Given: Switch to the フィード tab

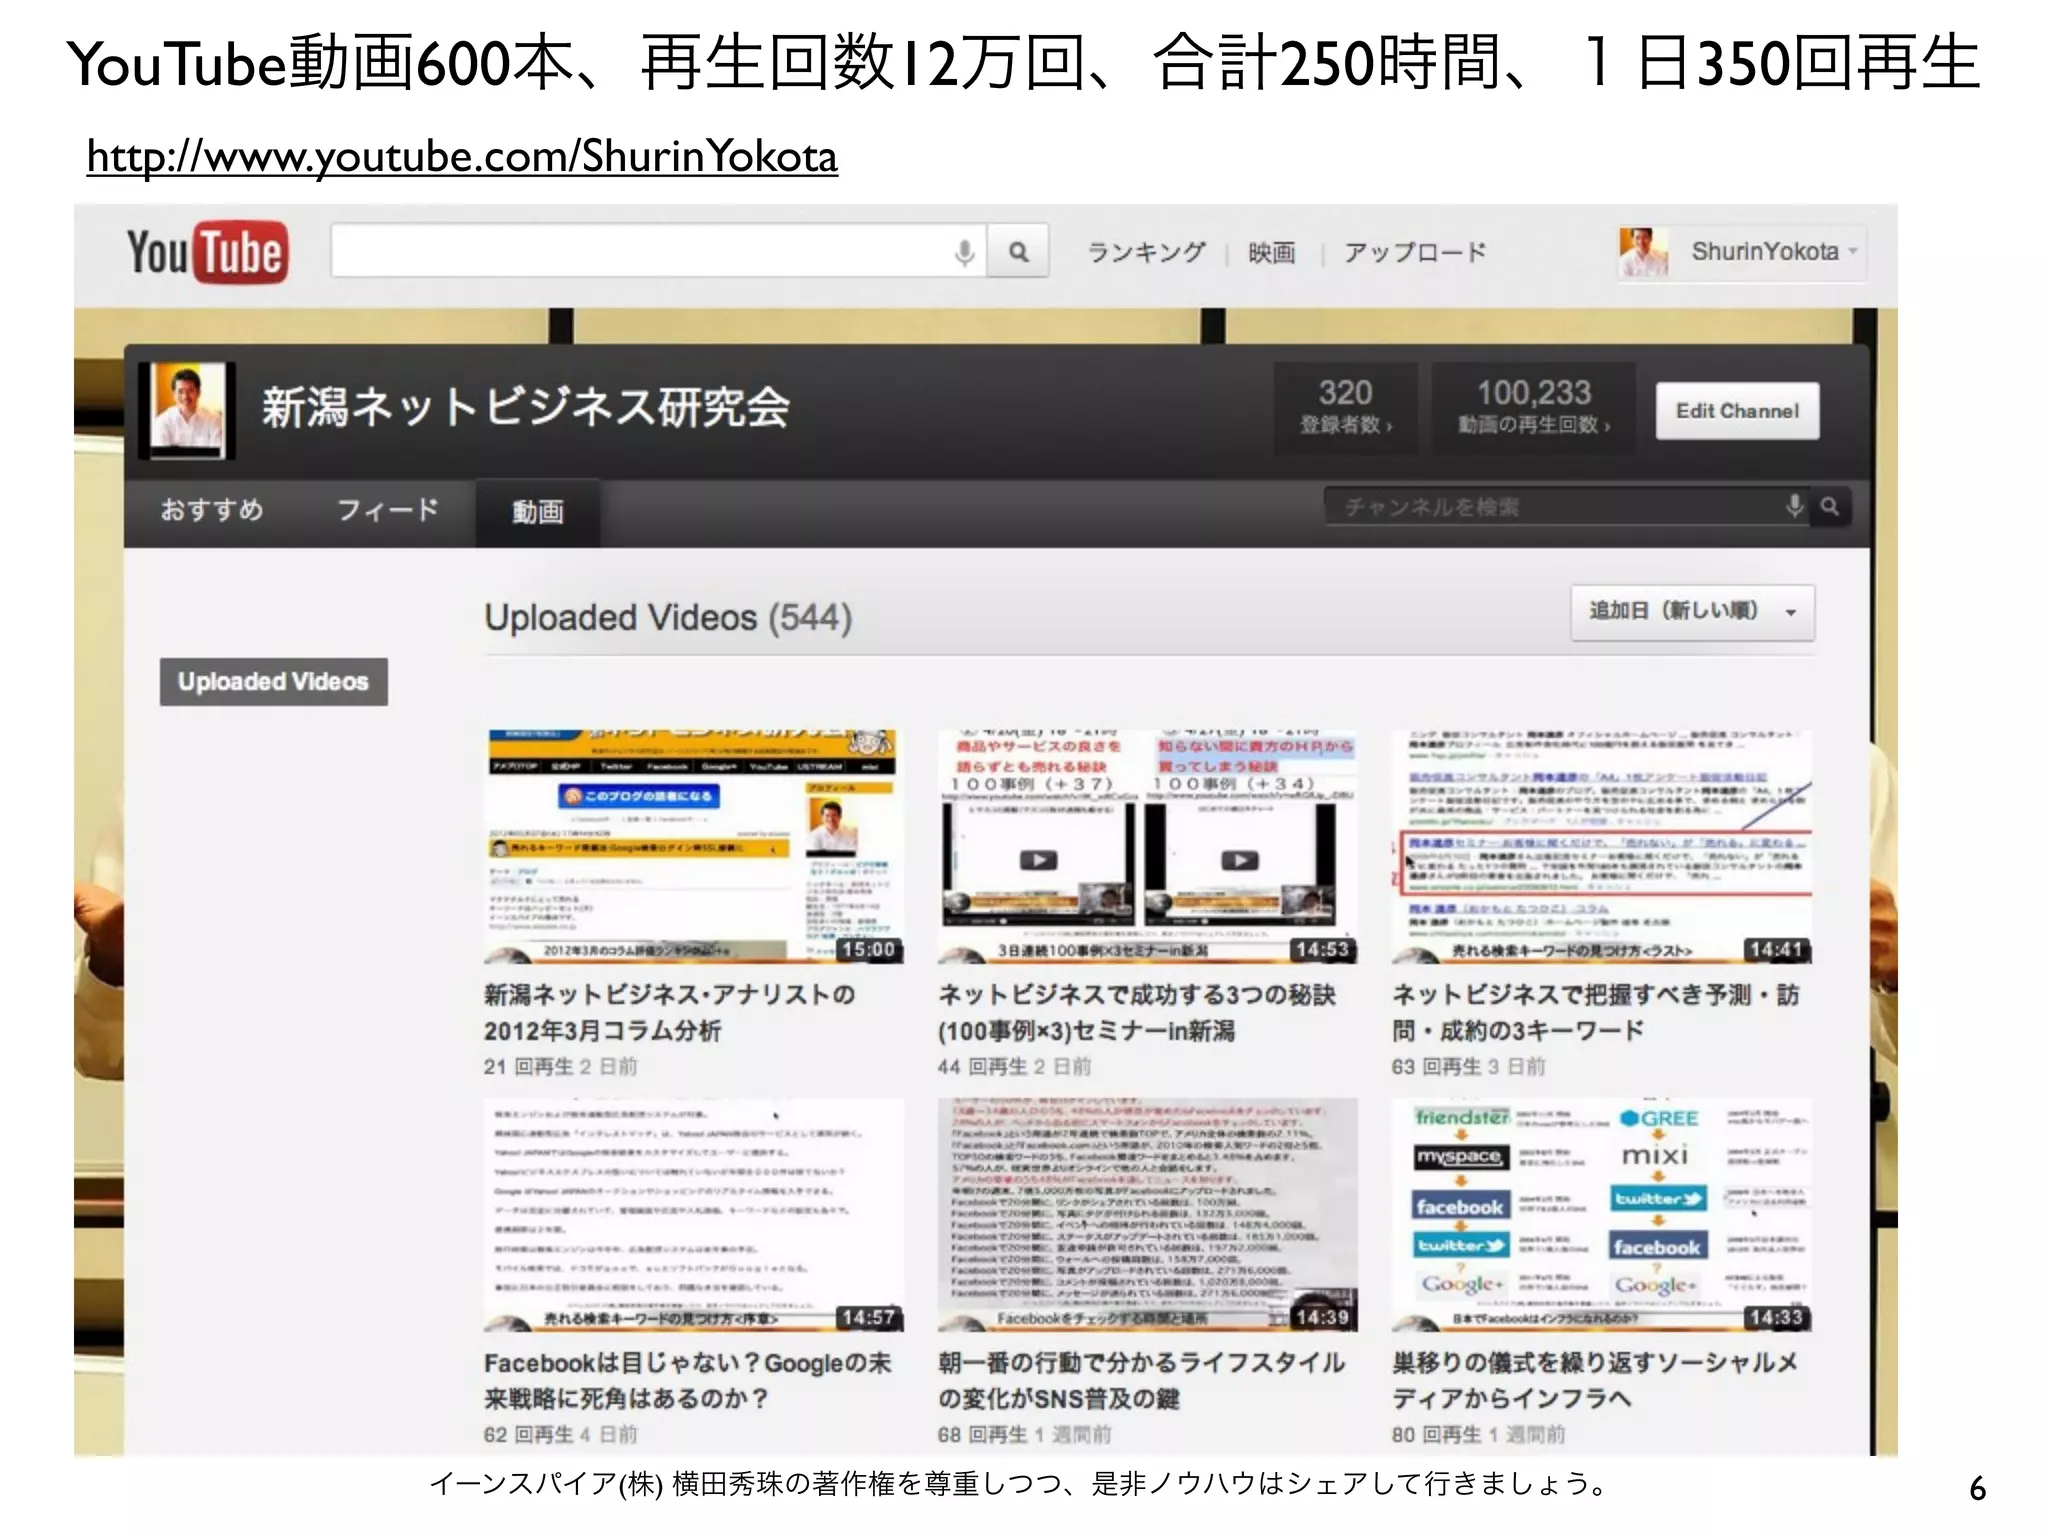Looking at the screenshot, I should (388, 510).
